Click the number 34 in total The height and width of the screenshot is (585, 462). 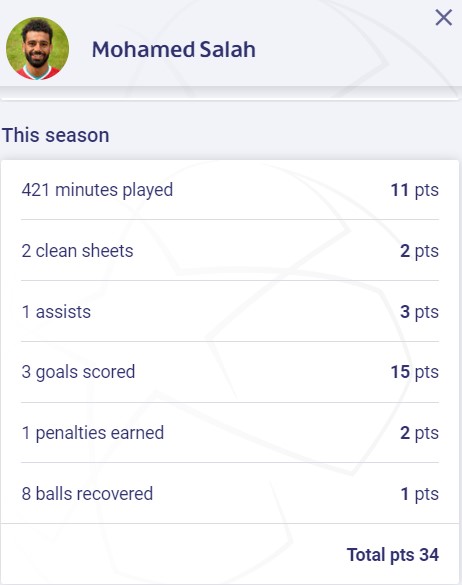click(429, 554)
